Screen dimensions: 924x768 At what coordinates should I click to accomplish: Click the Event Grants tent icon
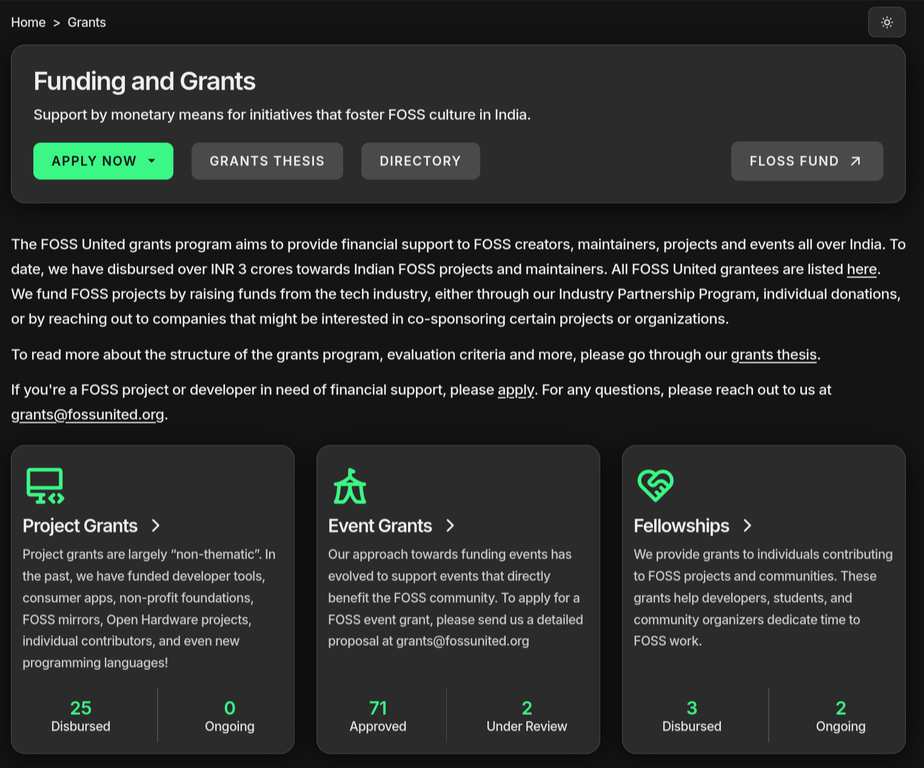point(348,486)
